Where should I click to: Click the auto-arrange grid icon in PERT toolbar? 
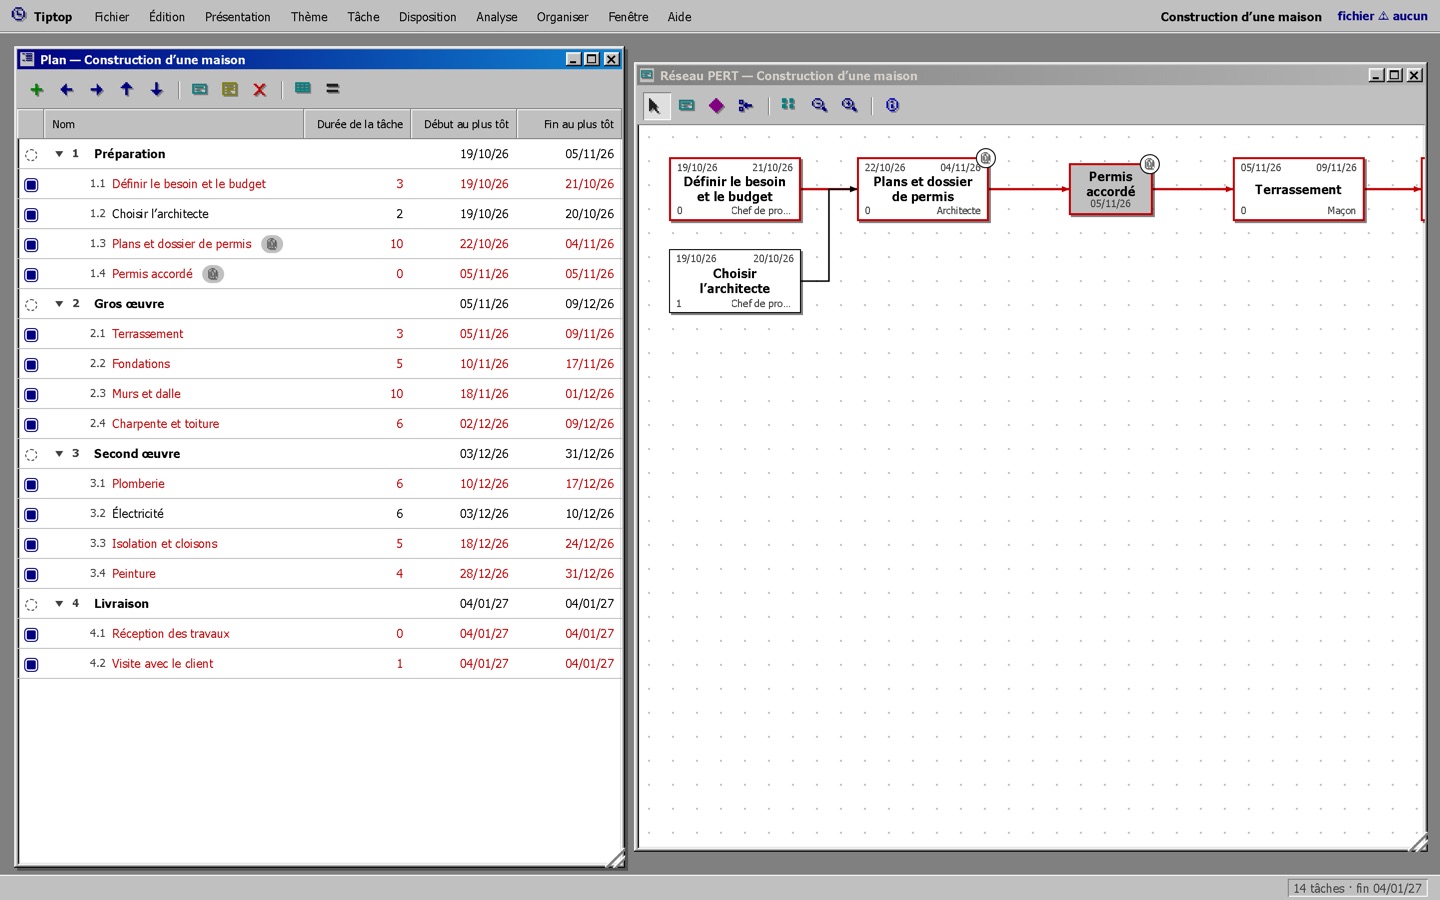pyautogui.click(x=789, y=105)
